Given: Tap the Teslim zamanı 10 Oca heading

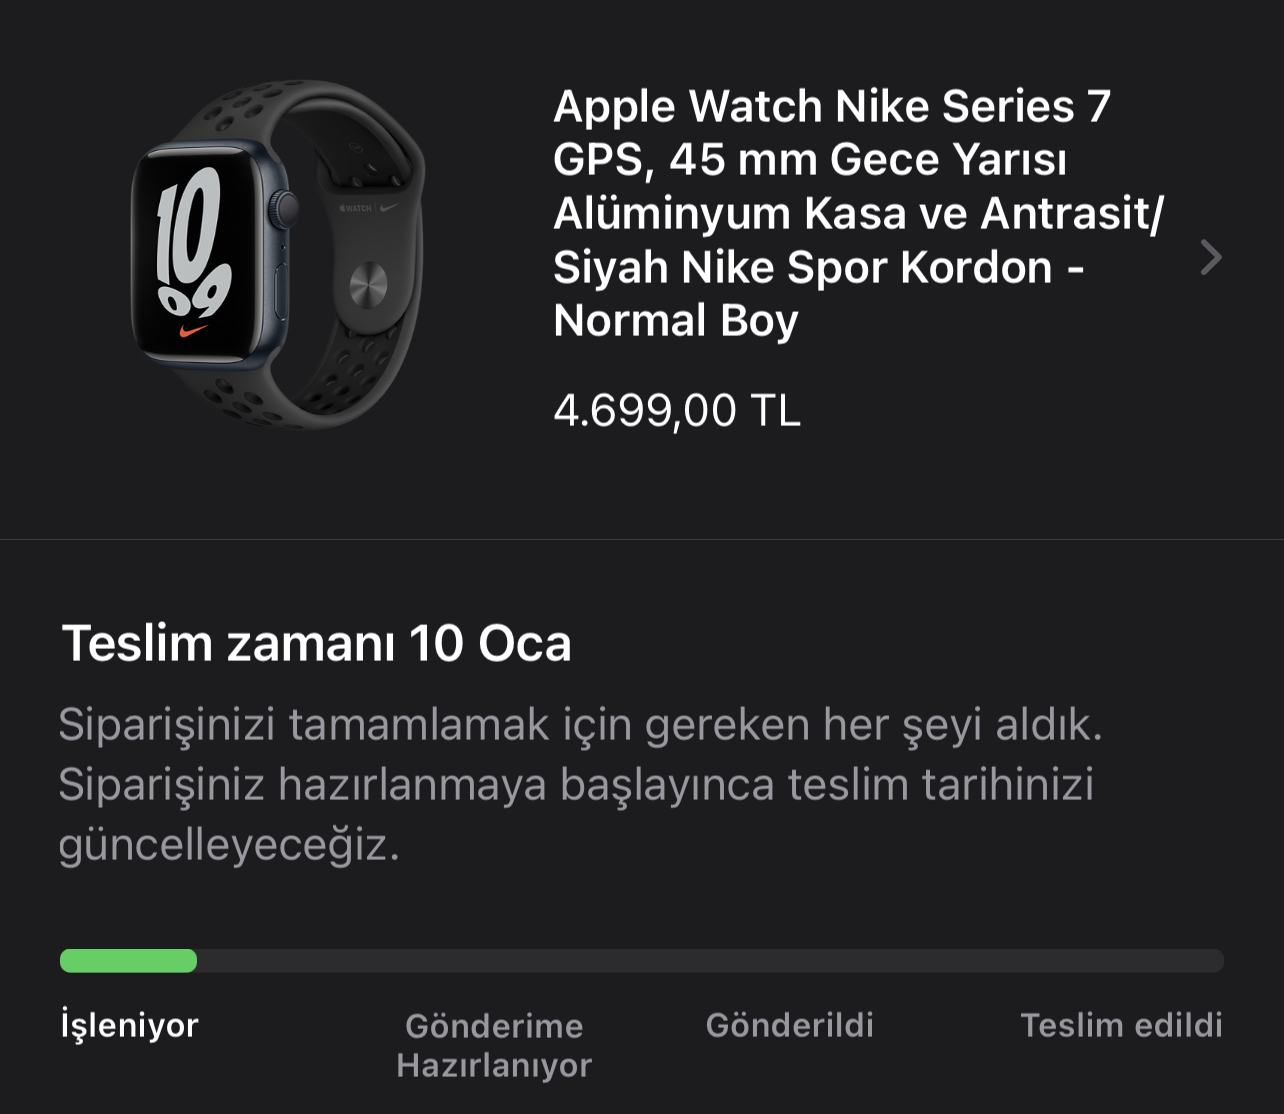Looking at the screenshot, I should coord(316,643).
